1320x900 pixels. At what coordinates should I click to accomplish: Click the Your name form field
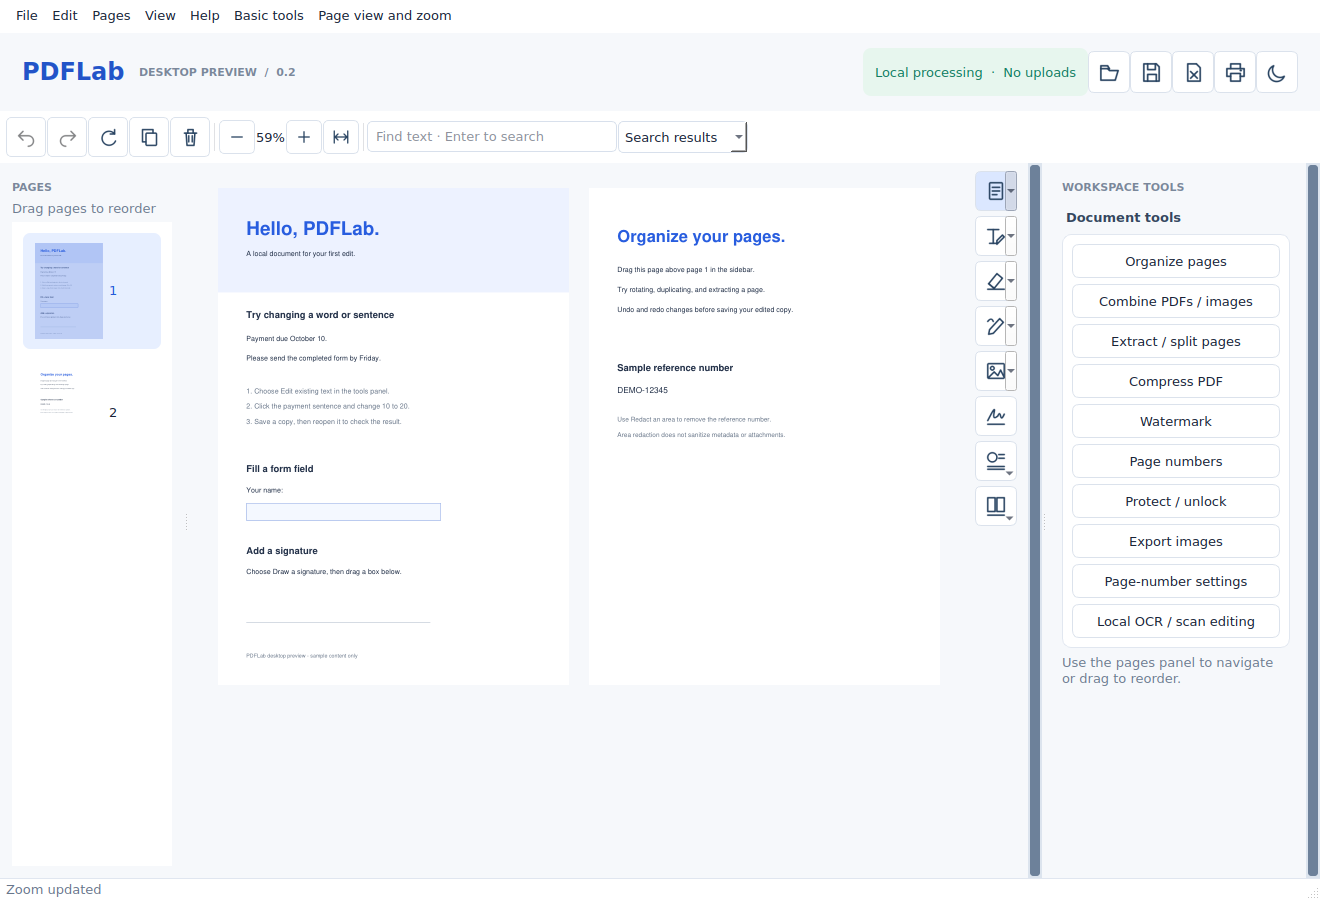click(x=343, y=512)
